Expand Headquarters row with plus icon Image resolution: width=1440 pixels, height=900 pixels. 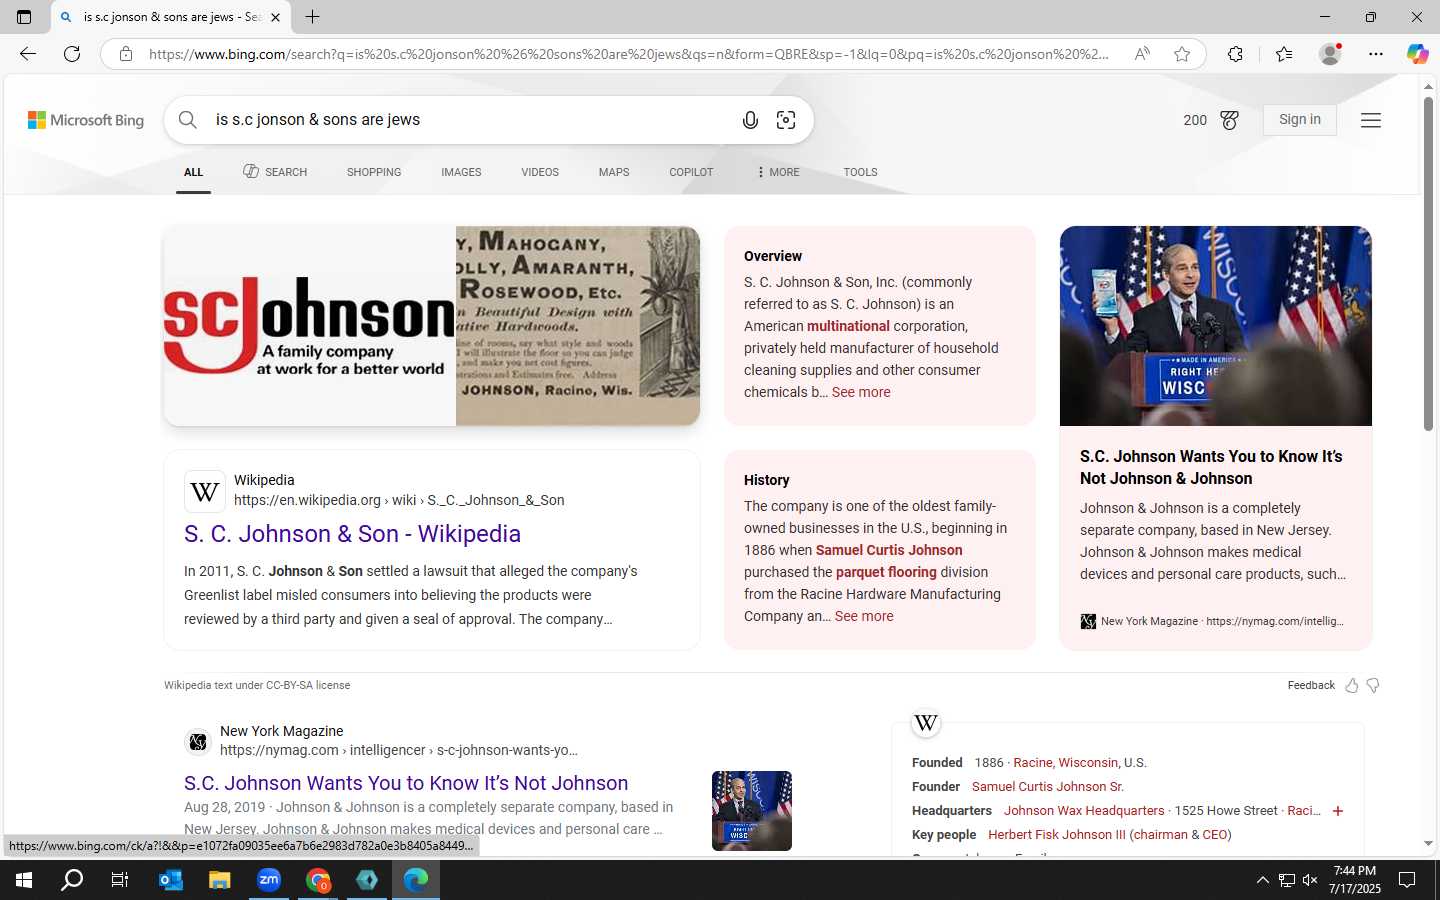coord(1338,811)
